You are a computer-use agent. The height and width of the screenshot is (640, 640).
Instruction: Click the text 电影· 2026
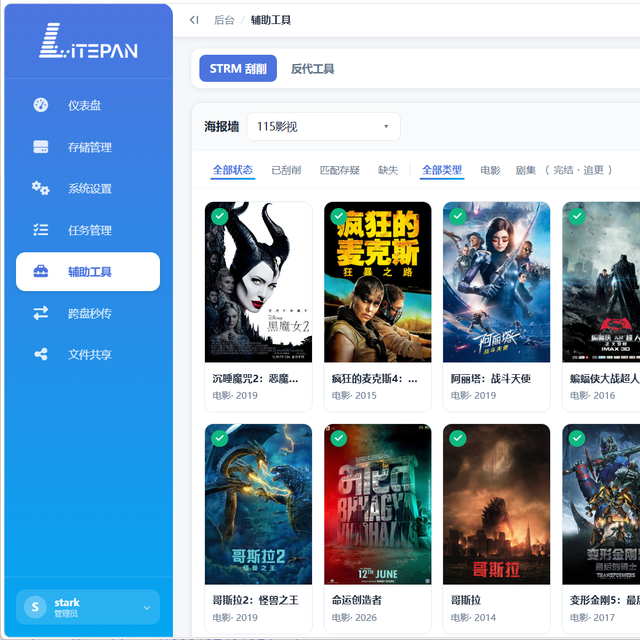(354, 618)
